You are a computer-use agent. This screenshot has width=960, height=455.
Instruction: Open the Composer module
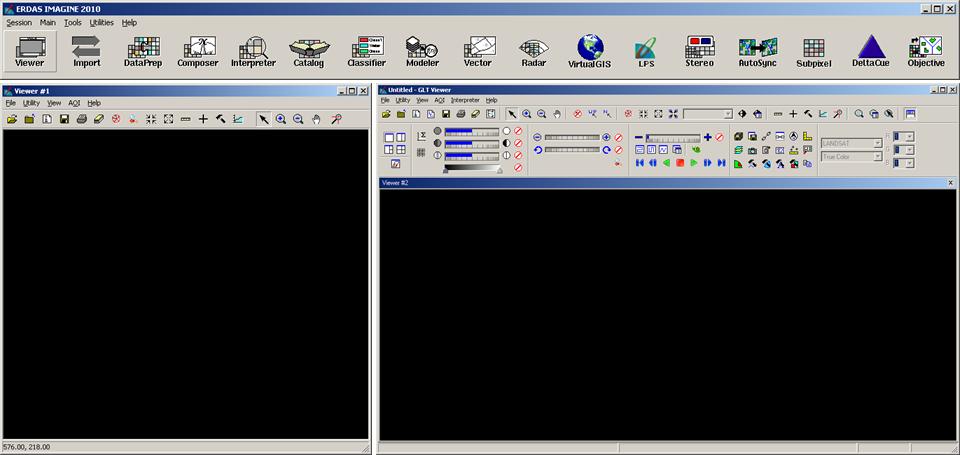coord(198,51)
